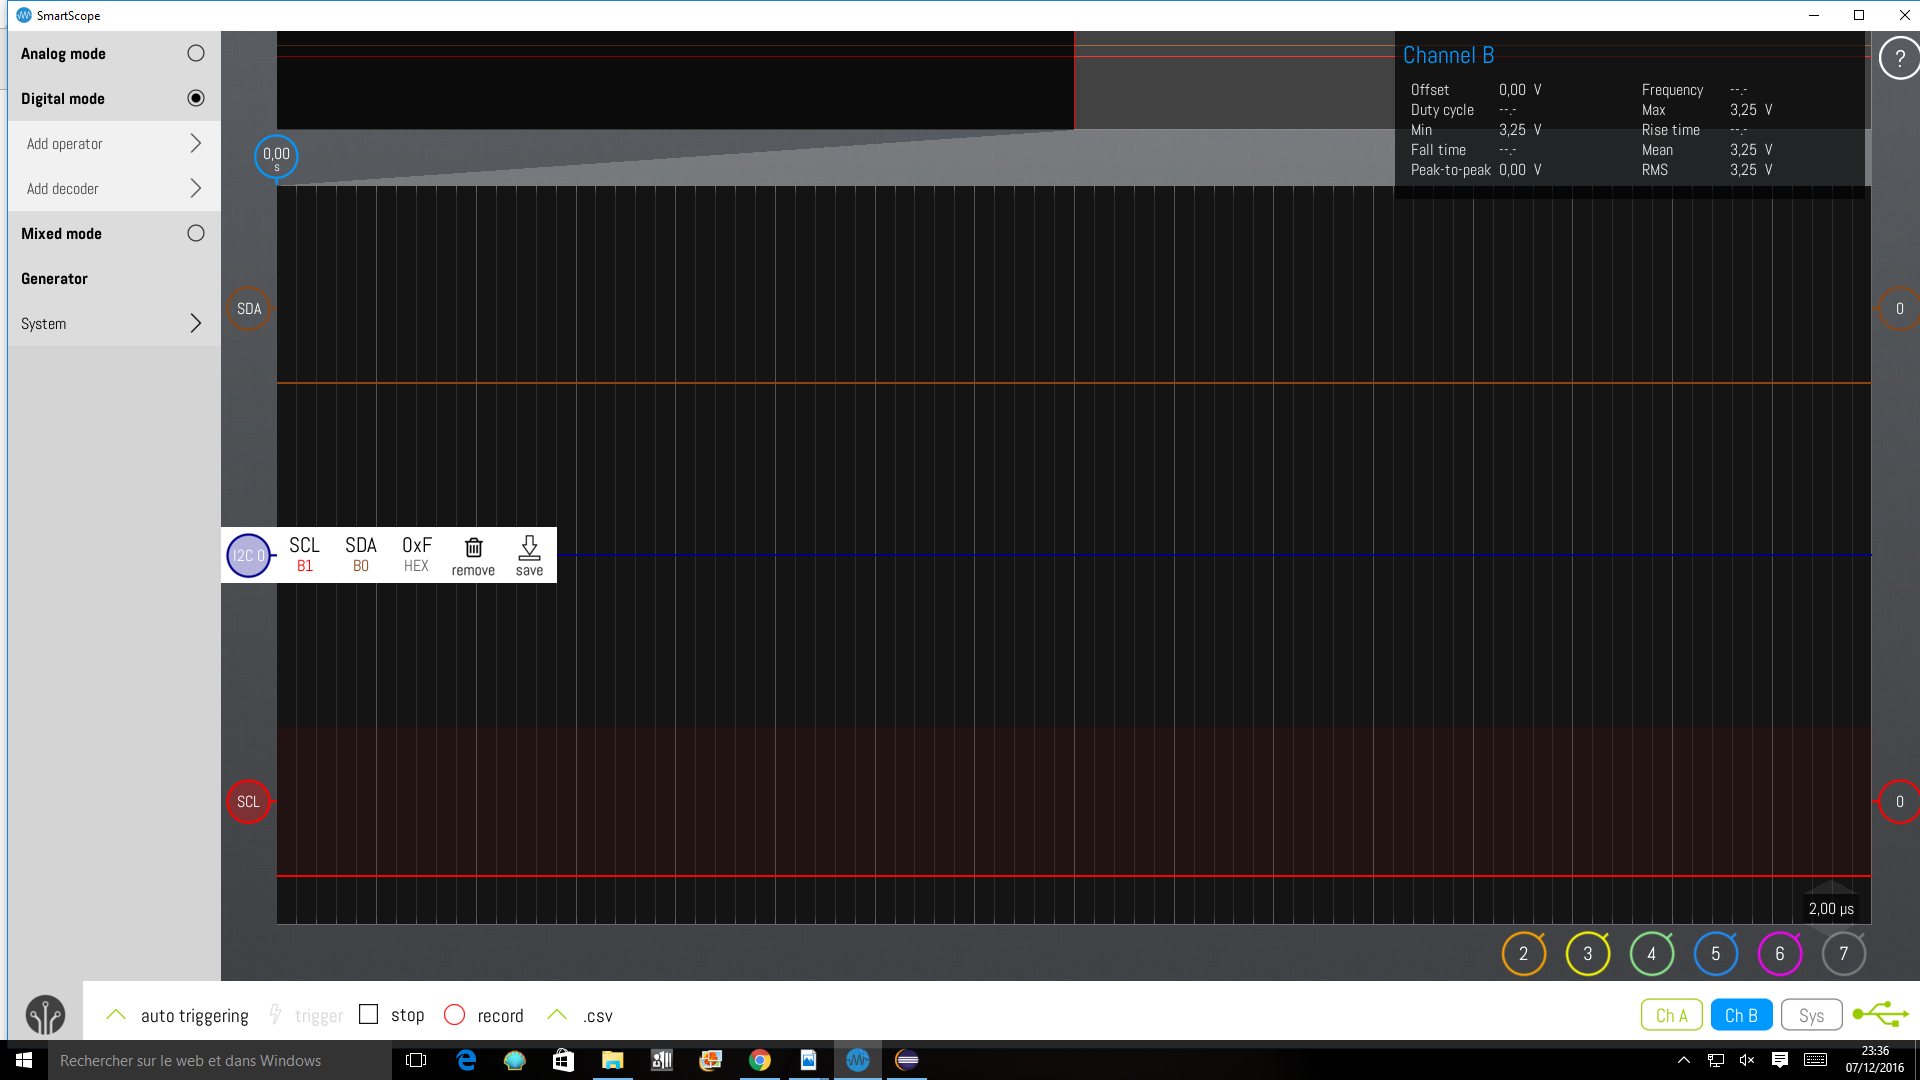Select Digital mode radio button
The height and width of the screenshot is (1080, 1920).
tap(196, 98)
